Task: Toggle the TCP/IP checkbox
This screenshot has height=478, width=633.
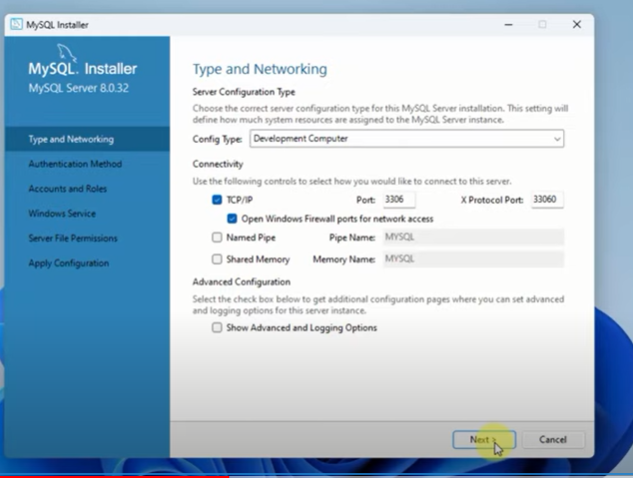Action: (x=217, y=200)
